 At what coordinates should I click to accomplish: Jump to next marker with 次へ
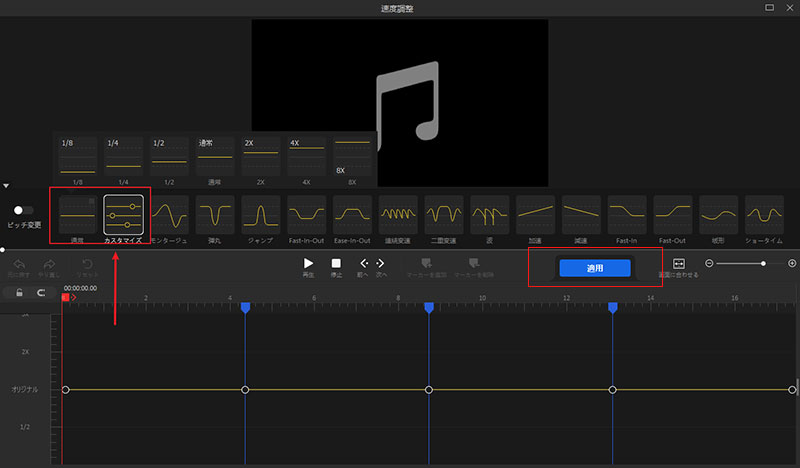pos(380,263)
